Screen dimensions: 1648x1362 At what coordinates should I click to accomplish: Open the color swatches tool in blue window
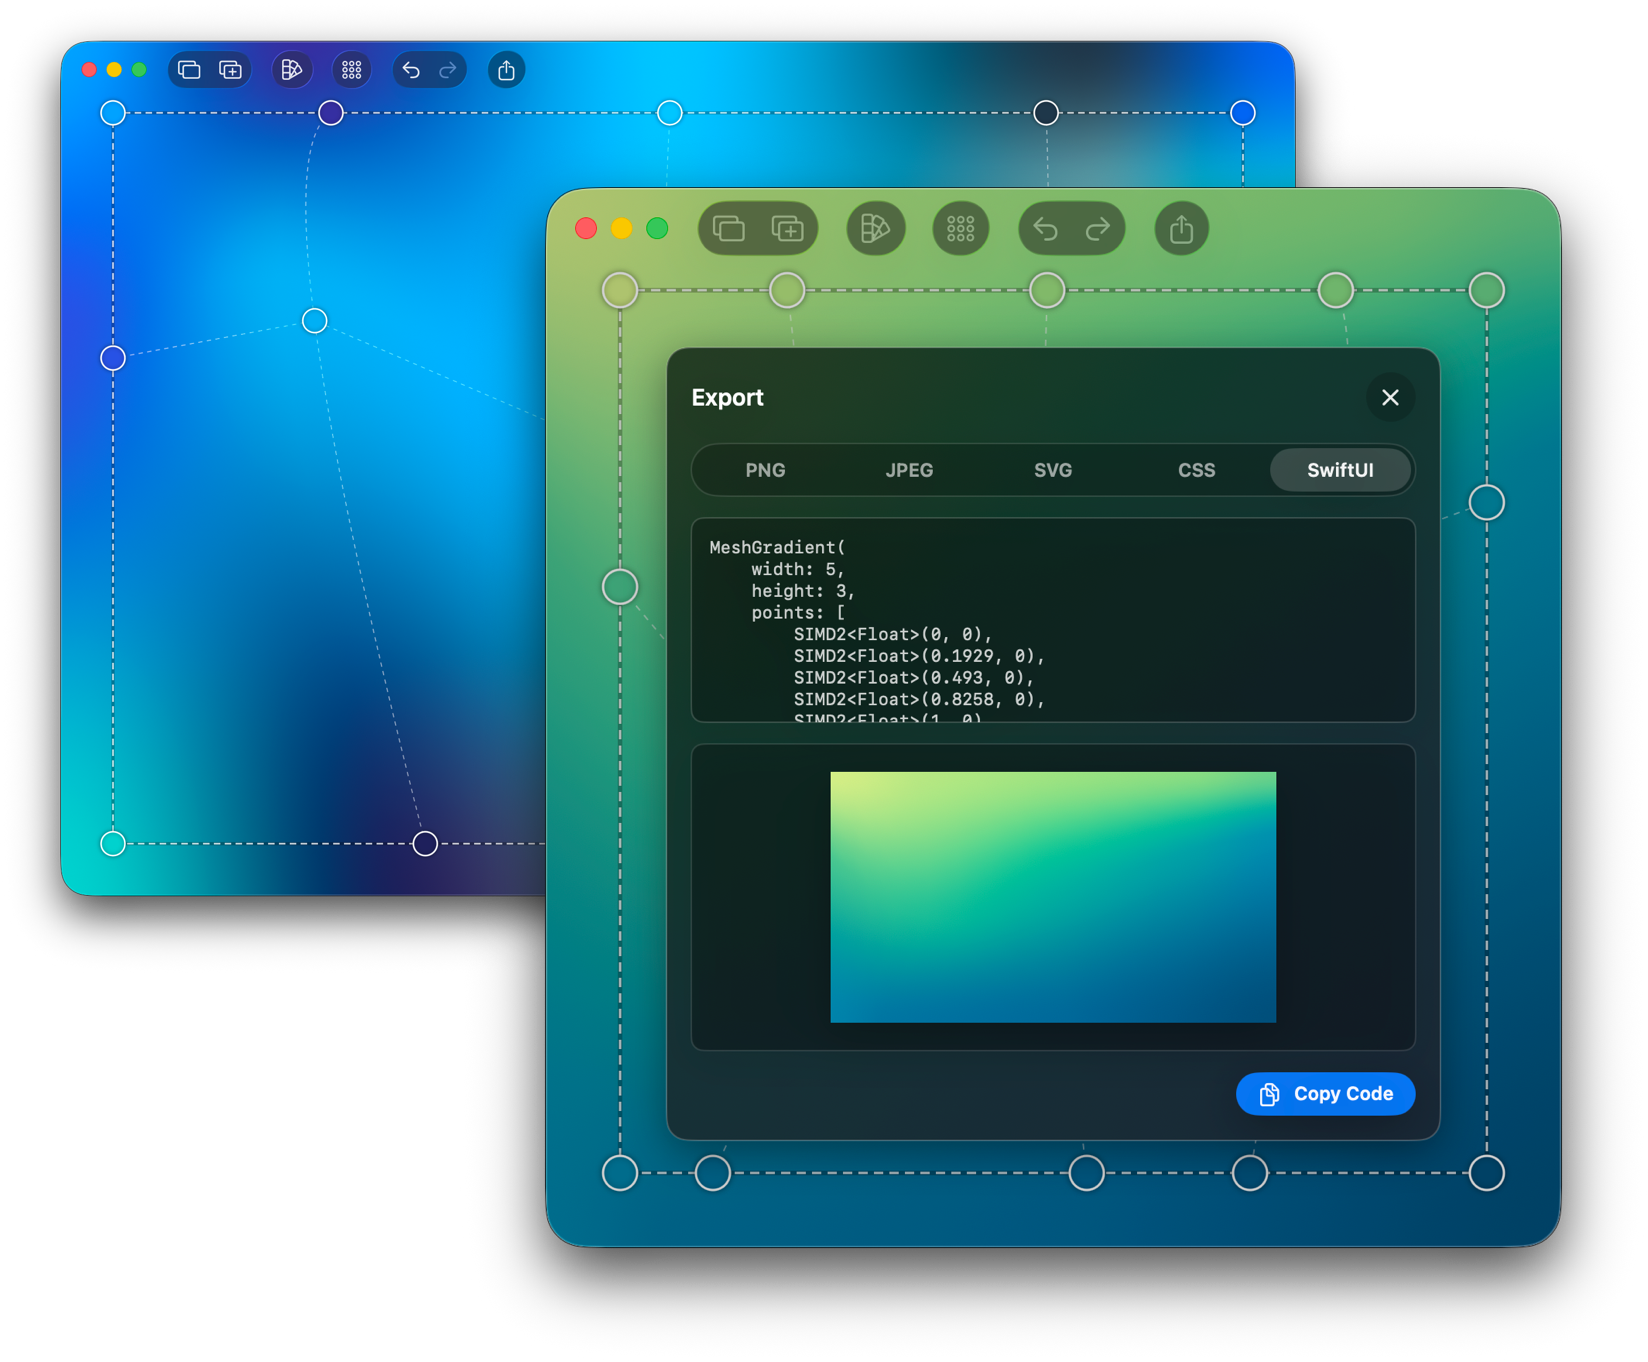291,70
